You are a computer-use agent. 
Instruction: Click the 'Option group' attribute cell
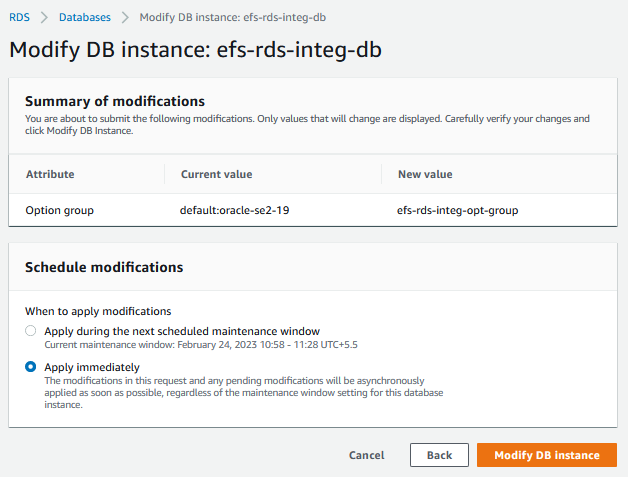(x=59, y=210)
